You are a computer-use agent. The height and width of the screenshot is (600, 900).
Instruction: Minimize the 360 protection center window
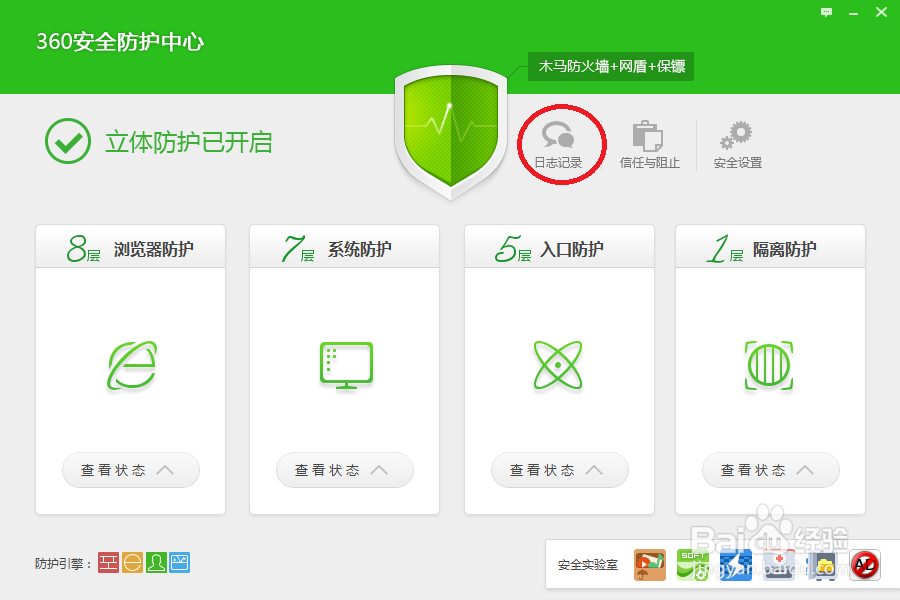[x=854, y=13]
